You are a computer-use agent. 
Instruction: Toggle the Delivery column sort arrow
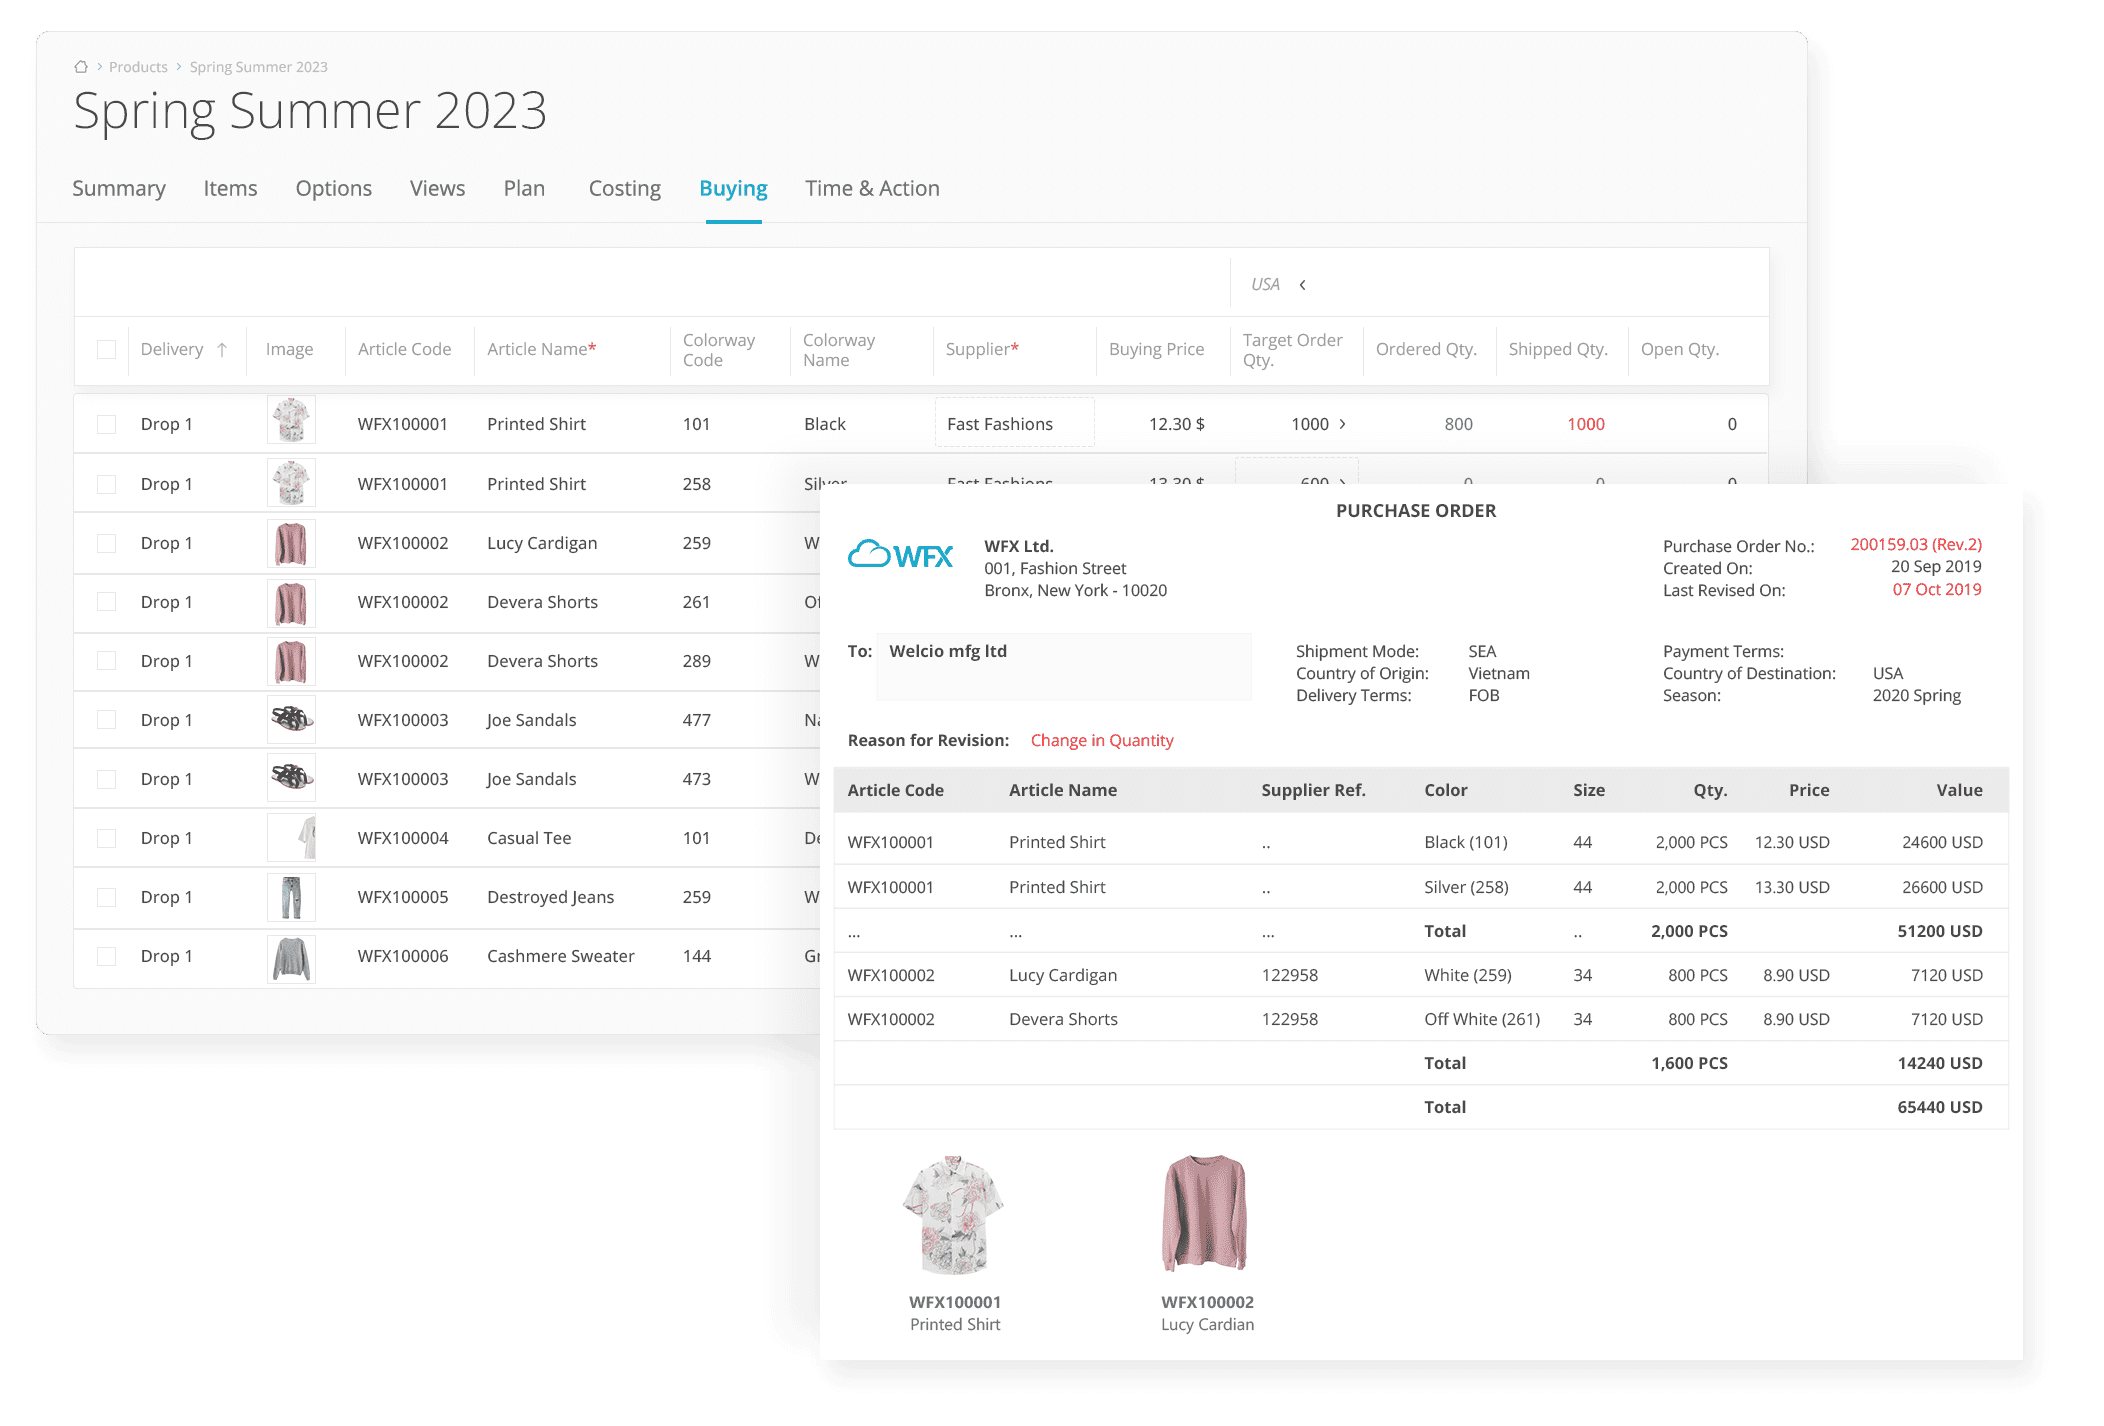point(223,349)
